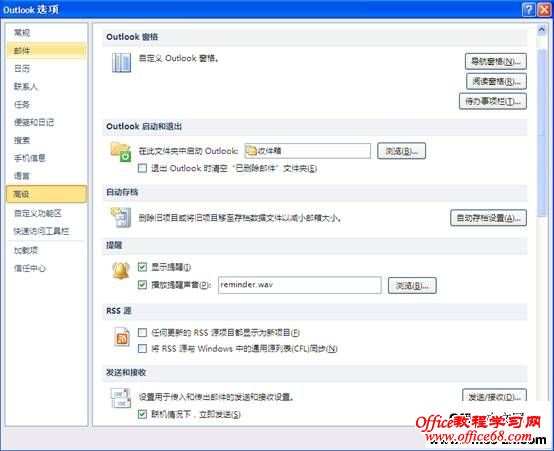Click the reminder.wav sound file field
Screen dimensions: 554x451
(x=300, y=285)
